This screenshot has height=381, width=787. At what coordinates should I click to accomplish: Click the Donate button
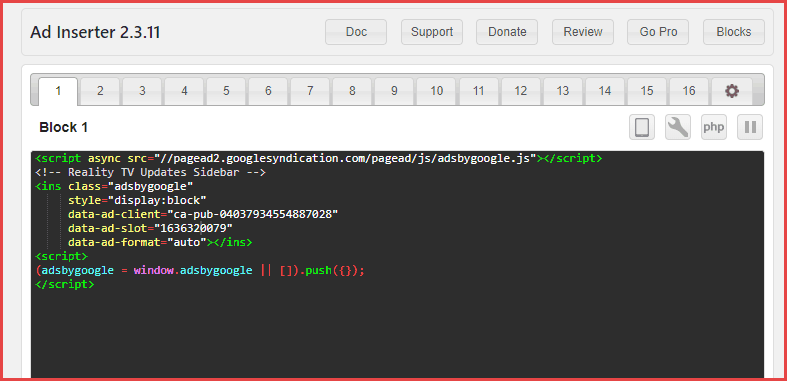click(507, 32)
